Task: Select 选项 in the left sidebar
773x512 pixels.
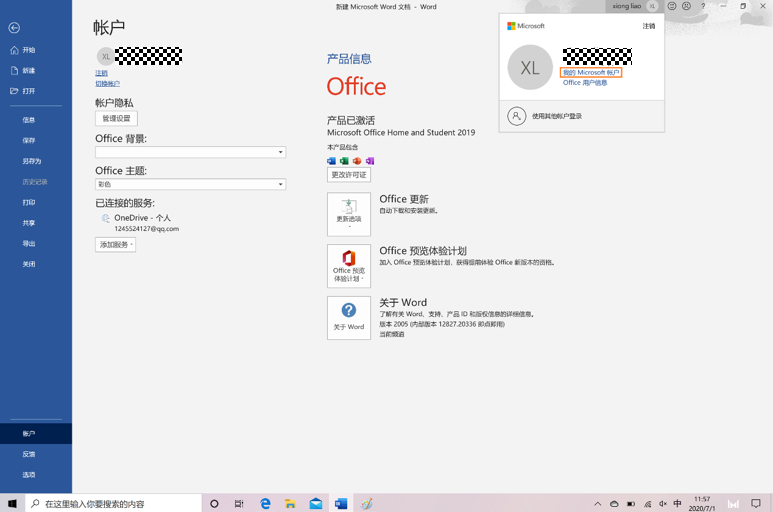Action: [29, 475]
